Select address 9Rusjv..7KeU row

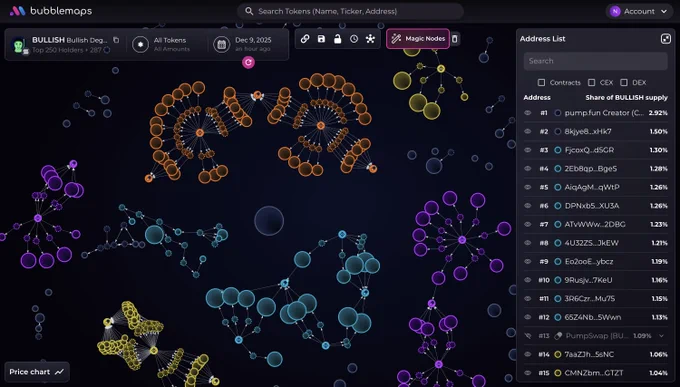595,280
